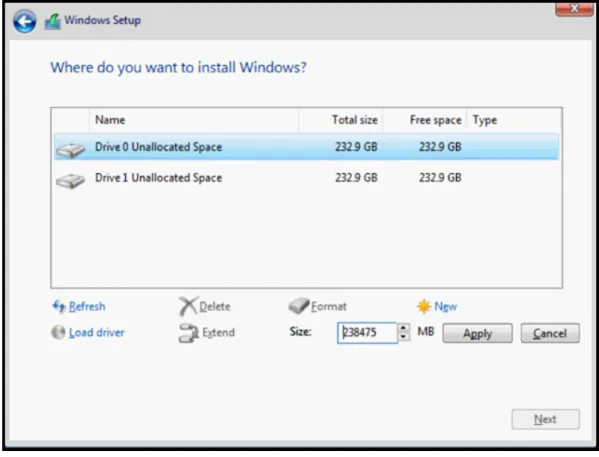Click the Next button

tap(546, 419)
